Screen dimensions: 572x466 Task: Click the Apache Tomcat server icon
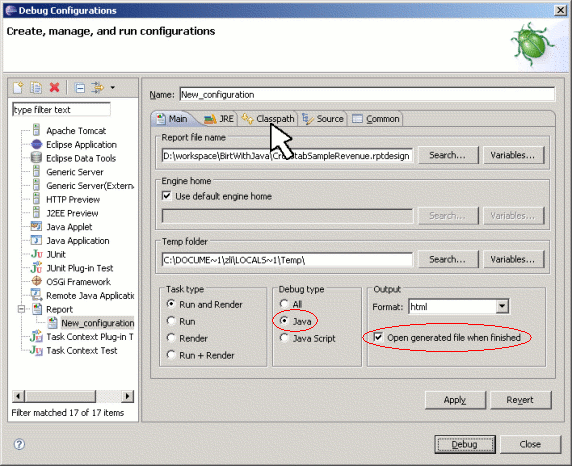36,130
